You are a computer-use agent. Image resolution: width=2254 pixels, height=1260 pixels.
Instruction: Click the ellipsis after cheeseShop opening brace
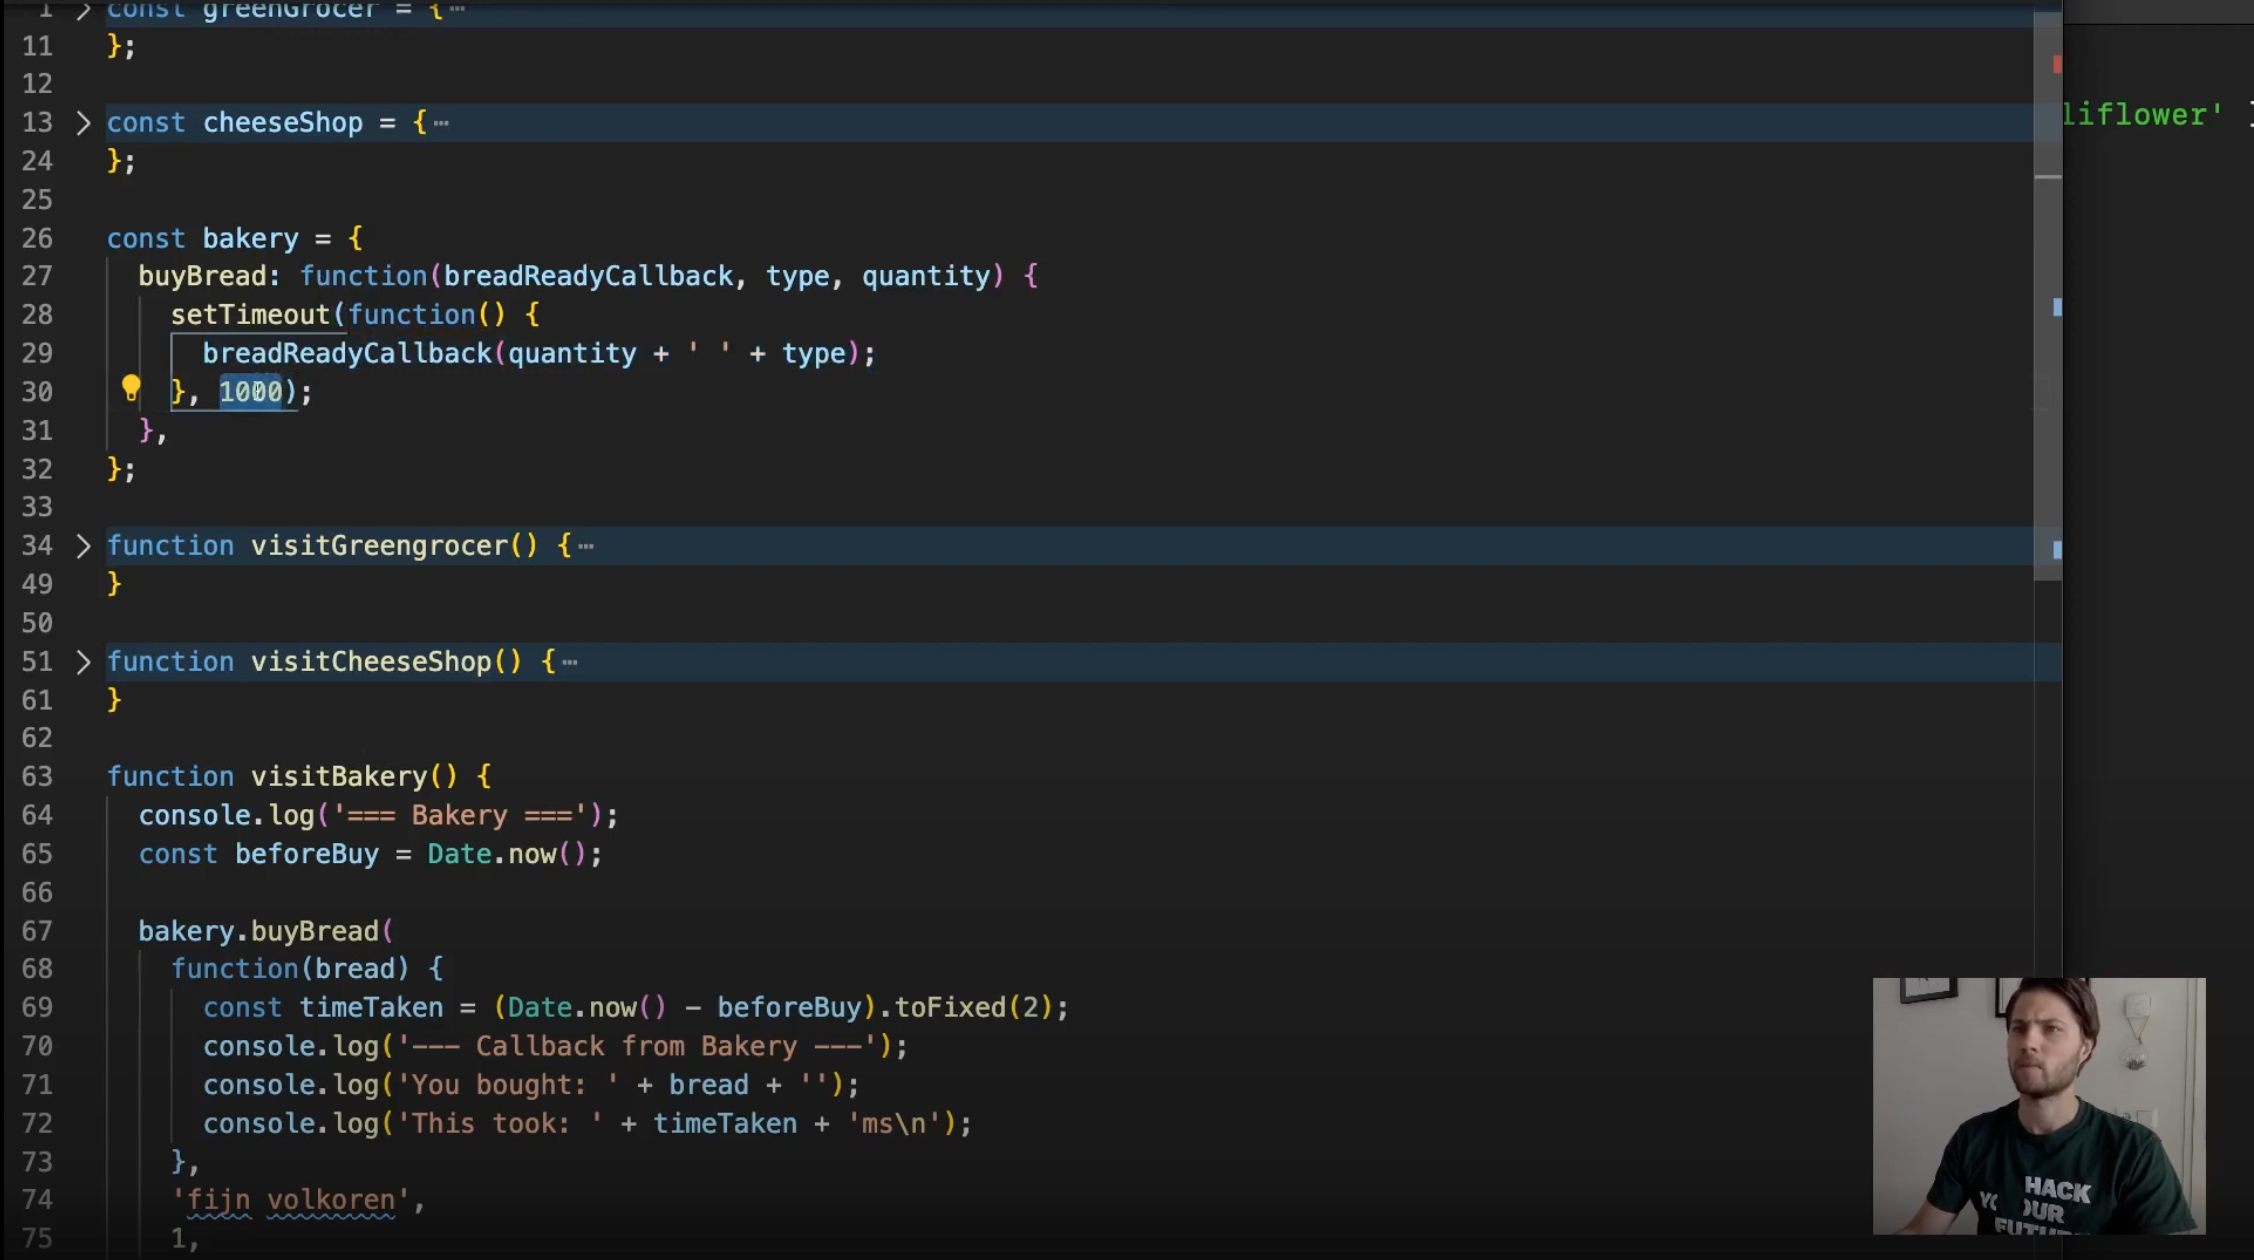(x=442, y=123)
